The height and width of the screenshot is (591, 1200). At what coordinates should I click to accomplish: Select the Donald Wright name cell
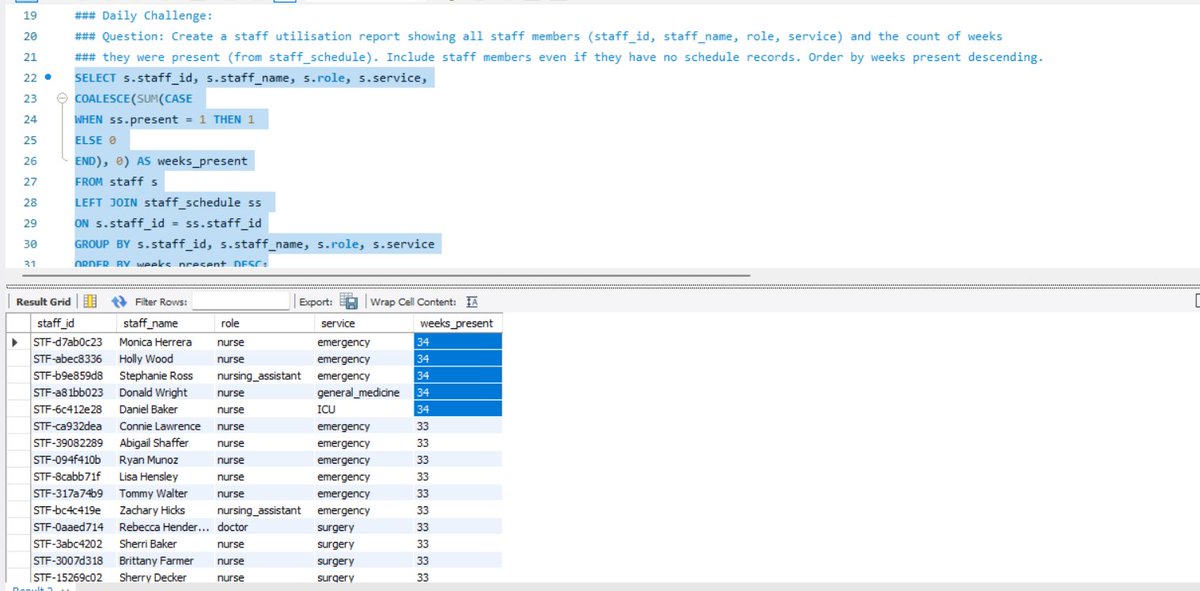click(164, 393)
